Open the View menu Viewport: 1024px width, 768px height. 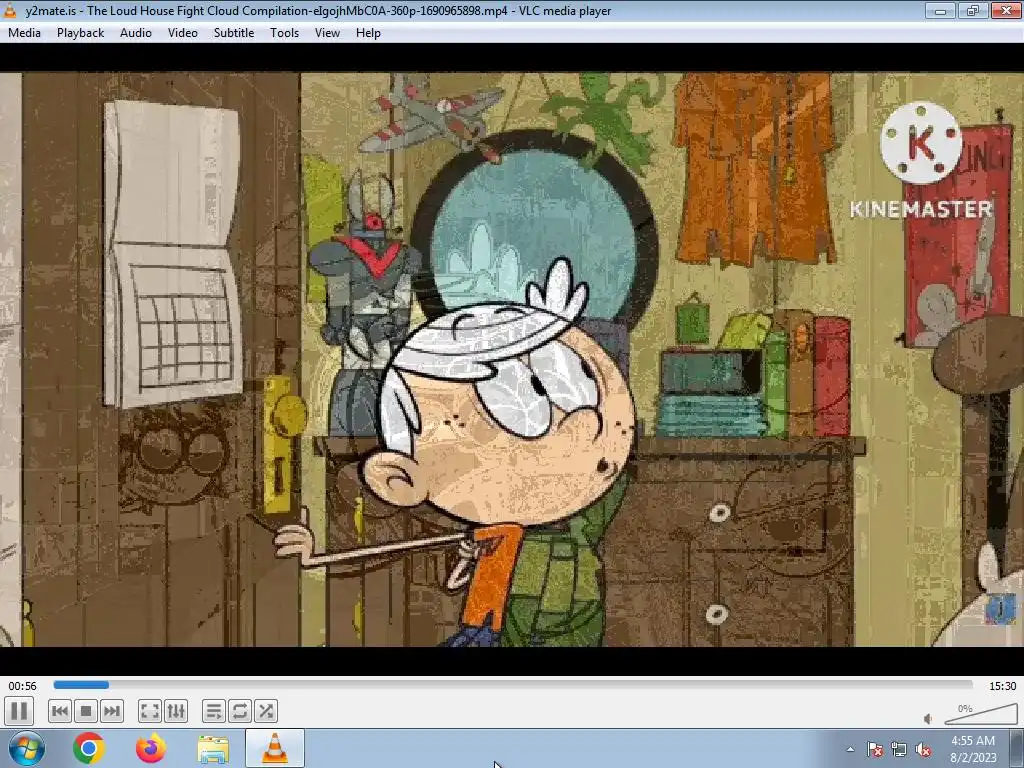(327, 33)
